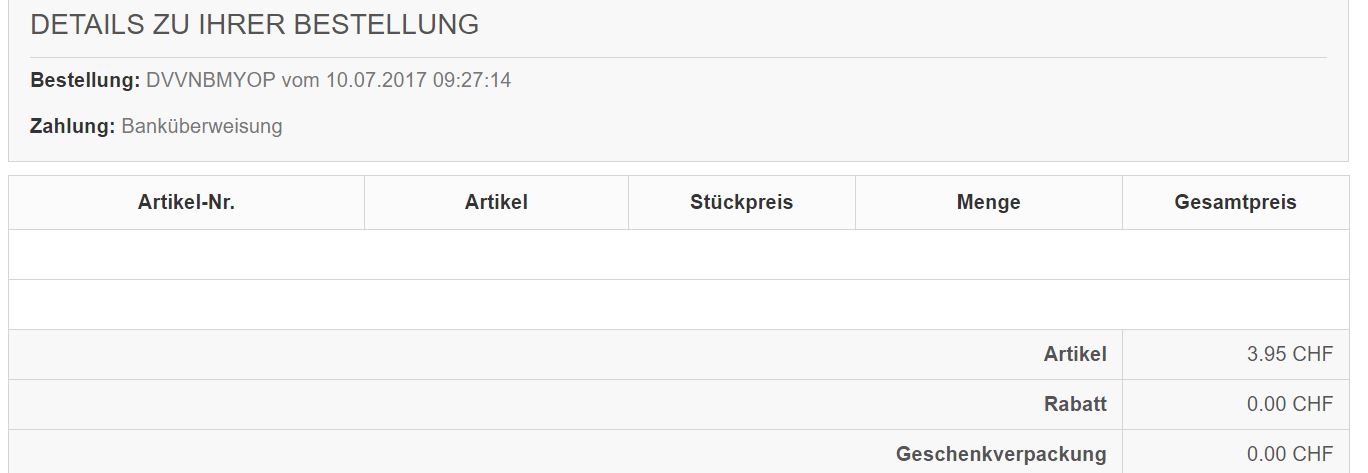
Task: Select the 3.95 CHF article total
Action: pos(1290,354)
